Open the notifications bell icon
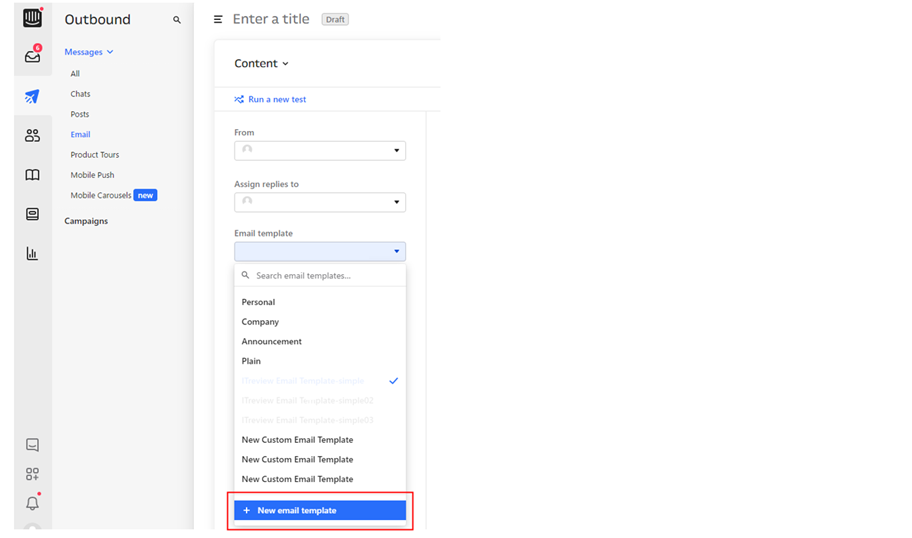Screen dimensions: 912x538 tap(32, 504)
